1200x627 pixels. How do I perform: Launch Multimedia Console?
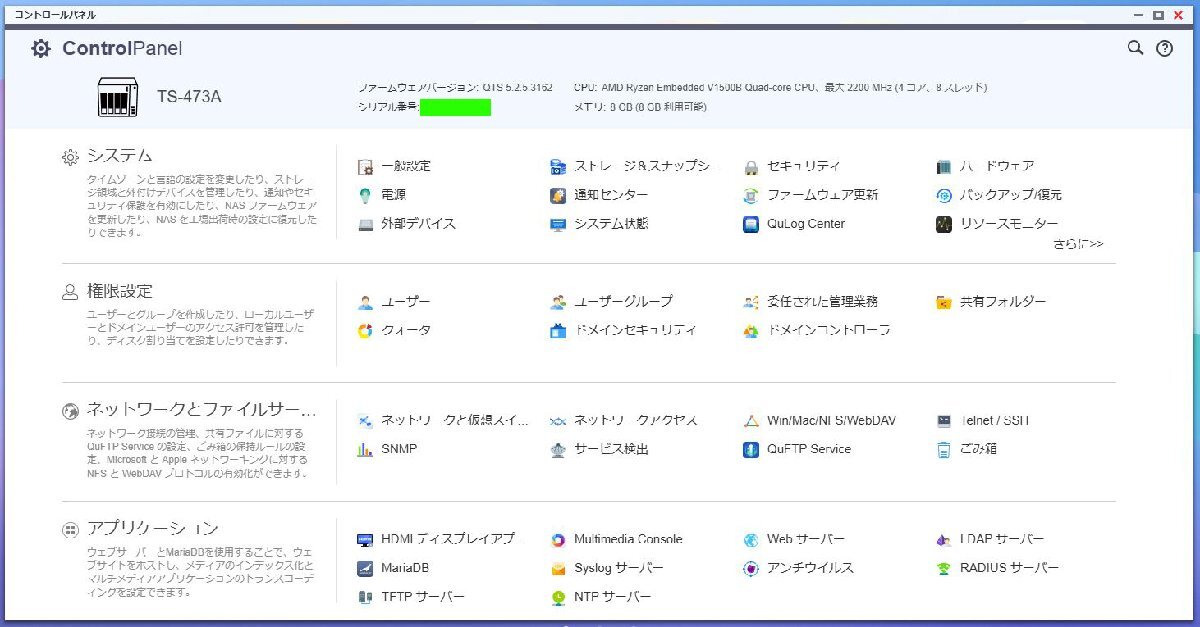617,539
